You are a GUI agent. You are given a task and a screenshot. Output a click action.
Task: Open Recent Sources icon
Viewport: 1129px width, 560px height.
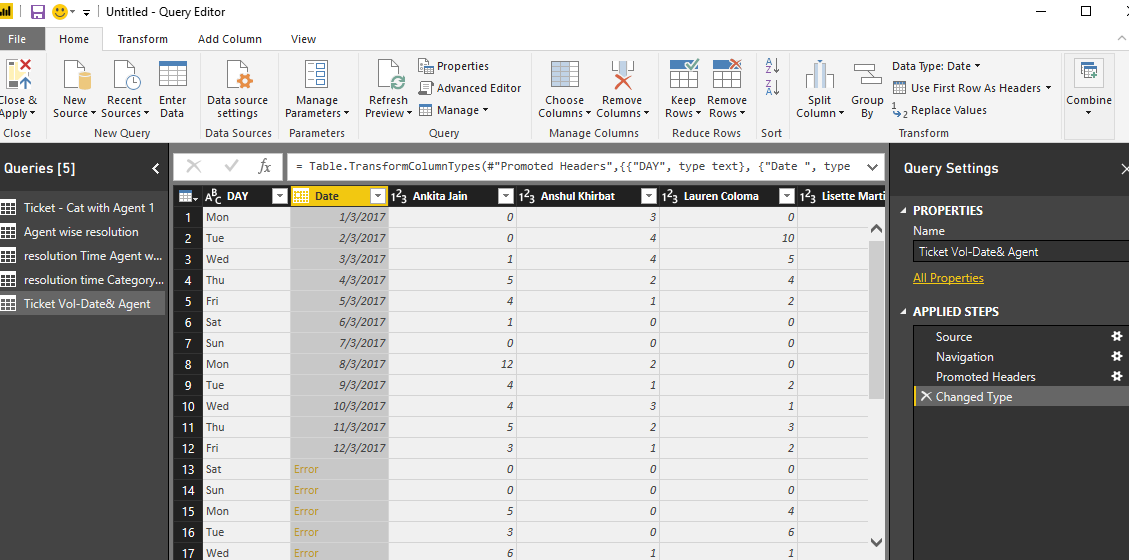(x=125, y=75)
